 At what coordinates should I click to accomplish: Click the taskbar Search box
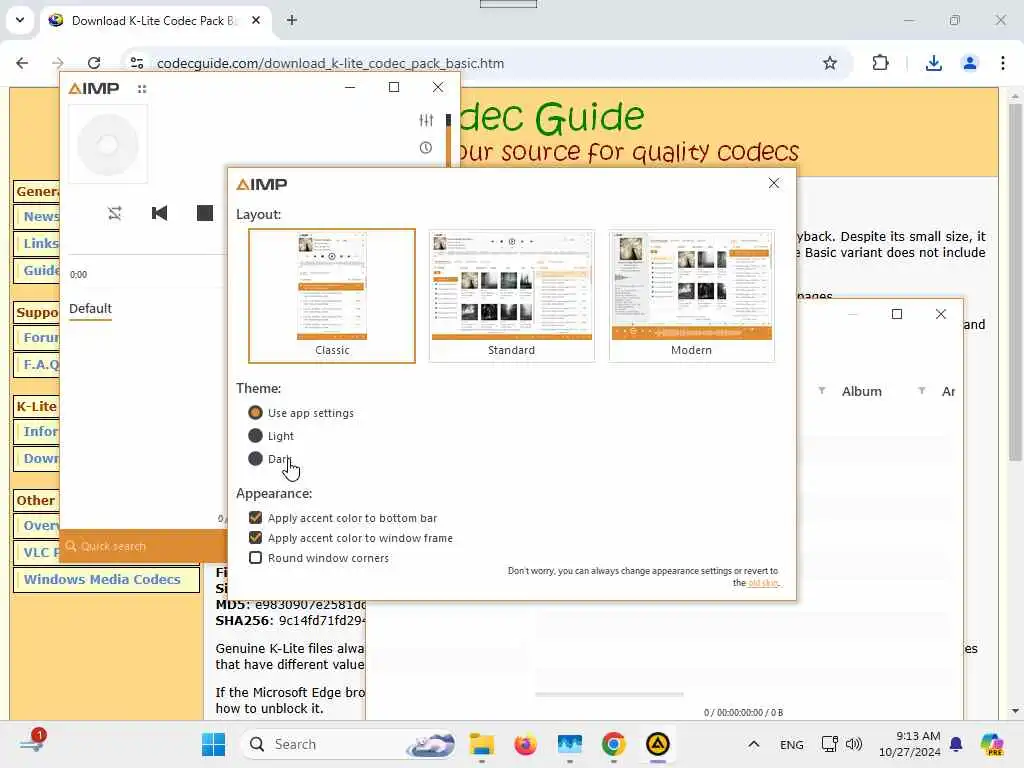pos(349,744)
